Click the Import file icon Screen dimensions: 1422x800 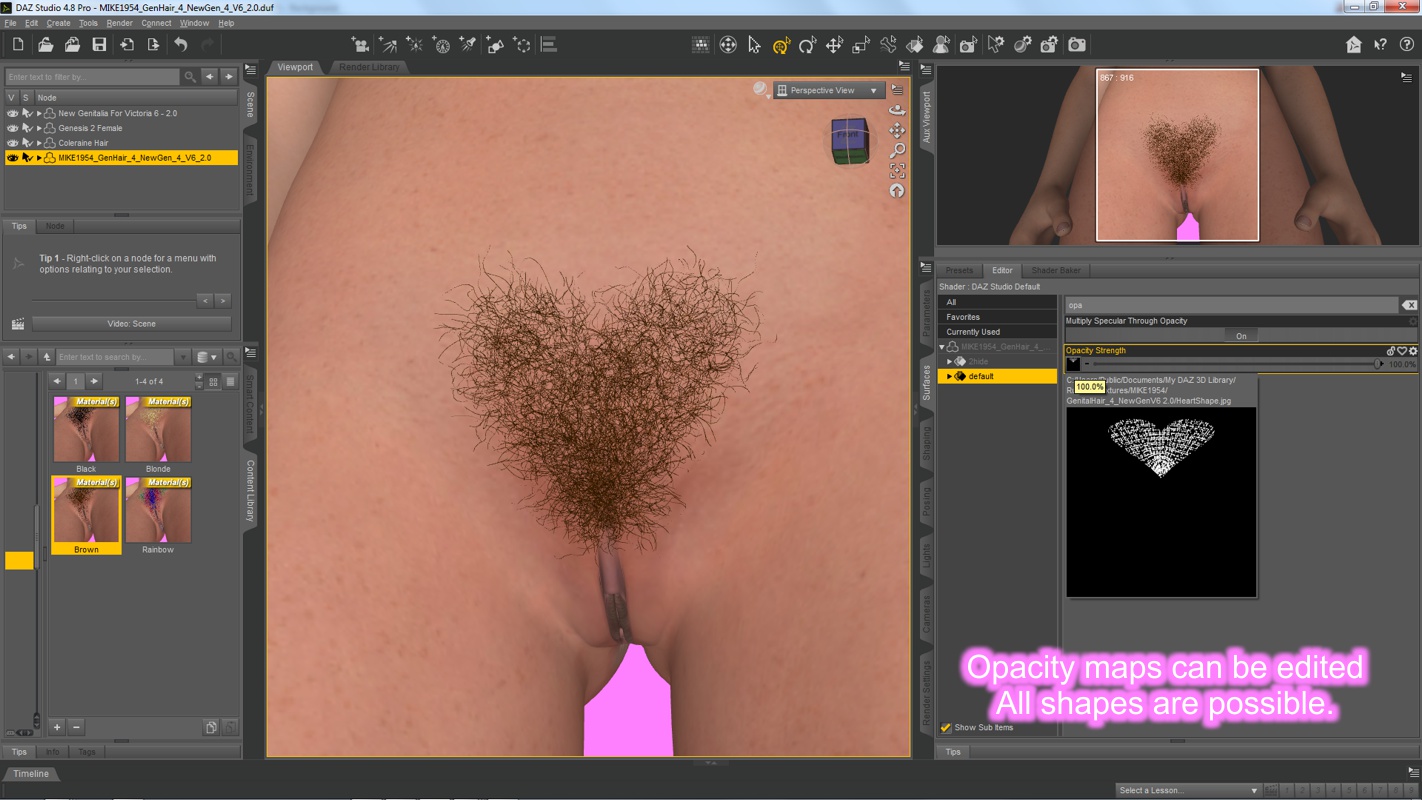point(126,45)
